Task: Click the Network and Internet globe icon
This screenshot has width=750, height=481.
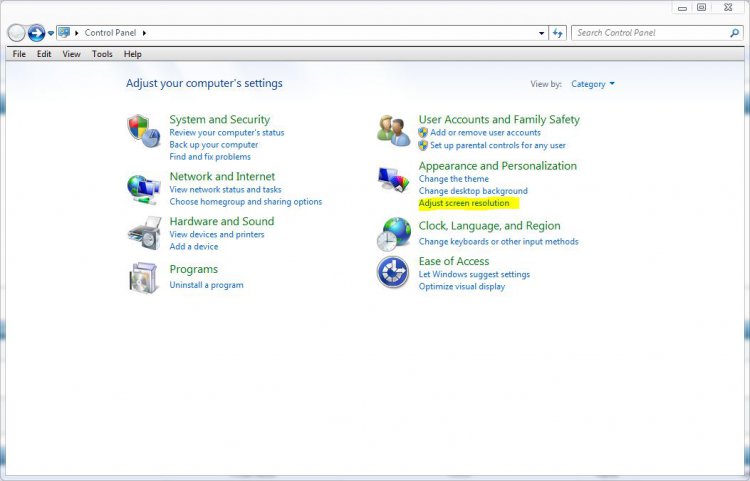Action: 143,189
